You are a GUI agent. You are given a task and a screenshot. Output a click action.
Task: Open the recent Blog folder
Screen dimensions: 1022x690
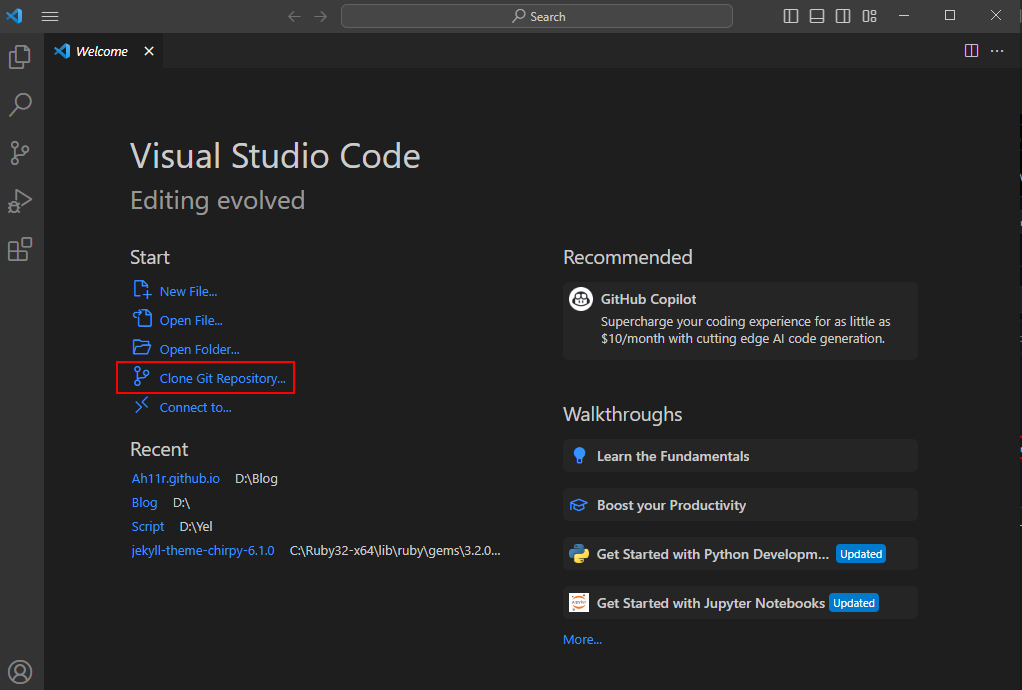pos(144,502)
